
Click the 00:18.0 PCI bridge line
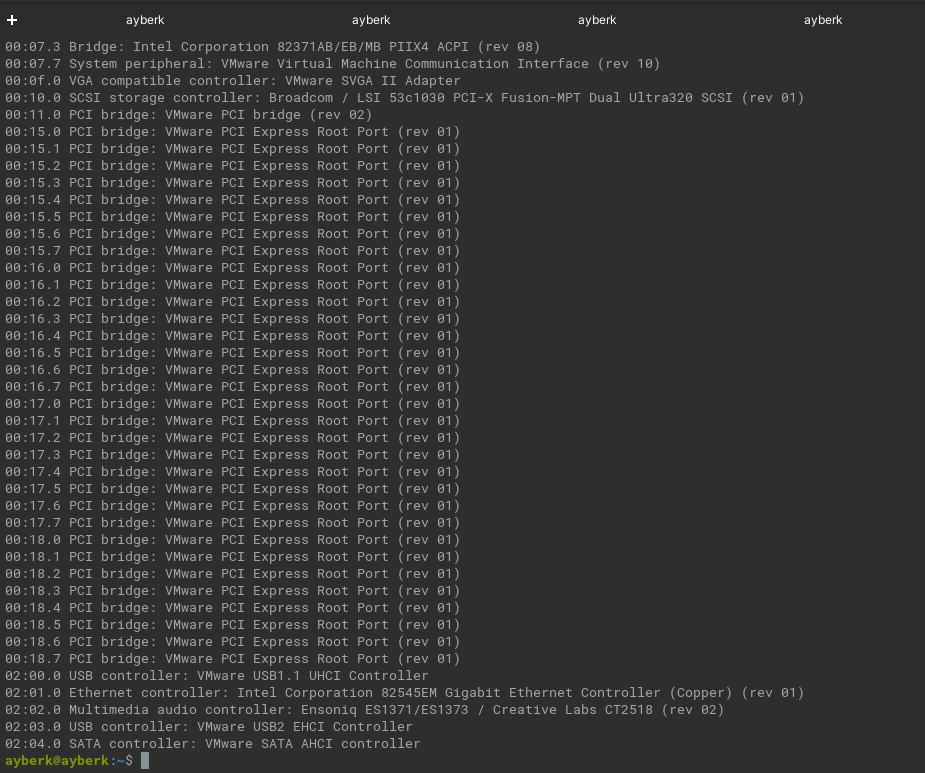(232, 540)
